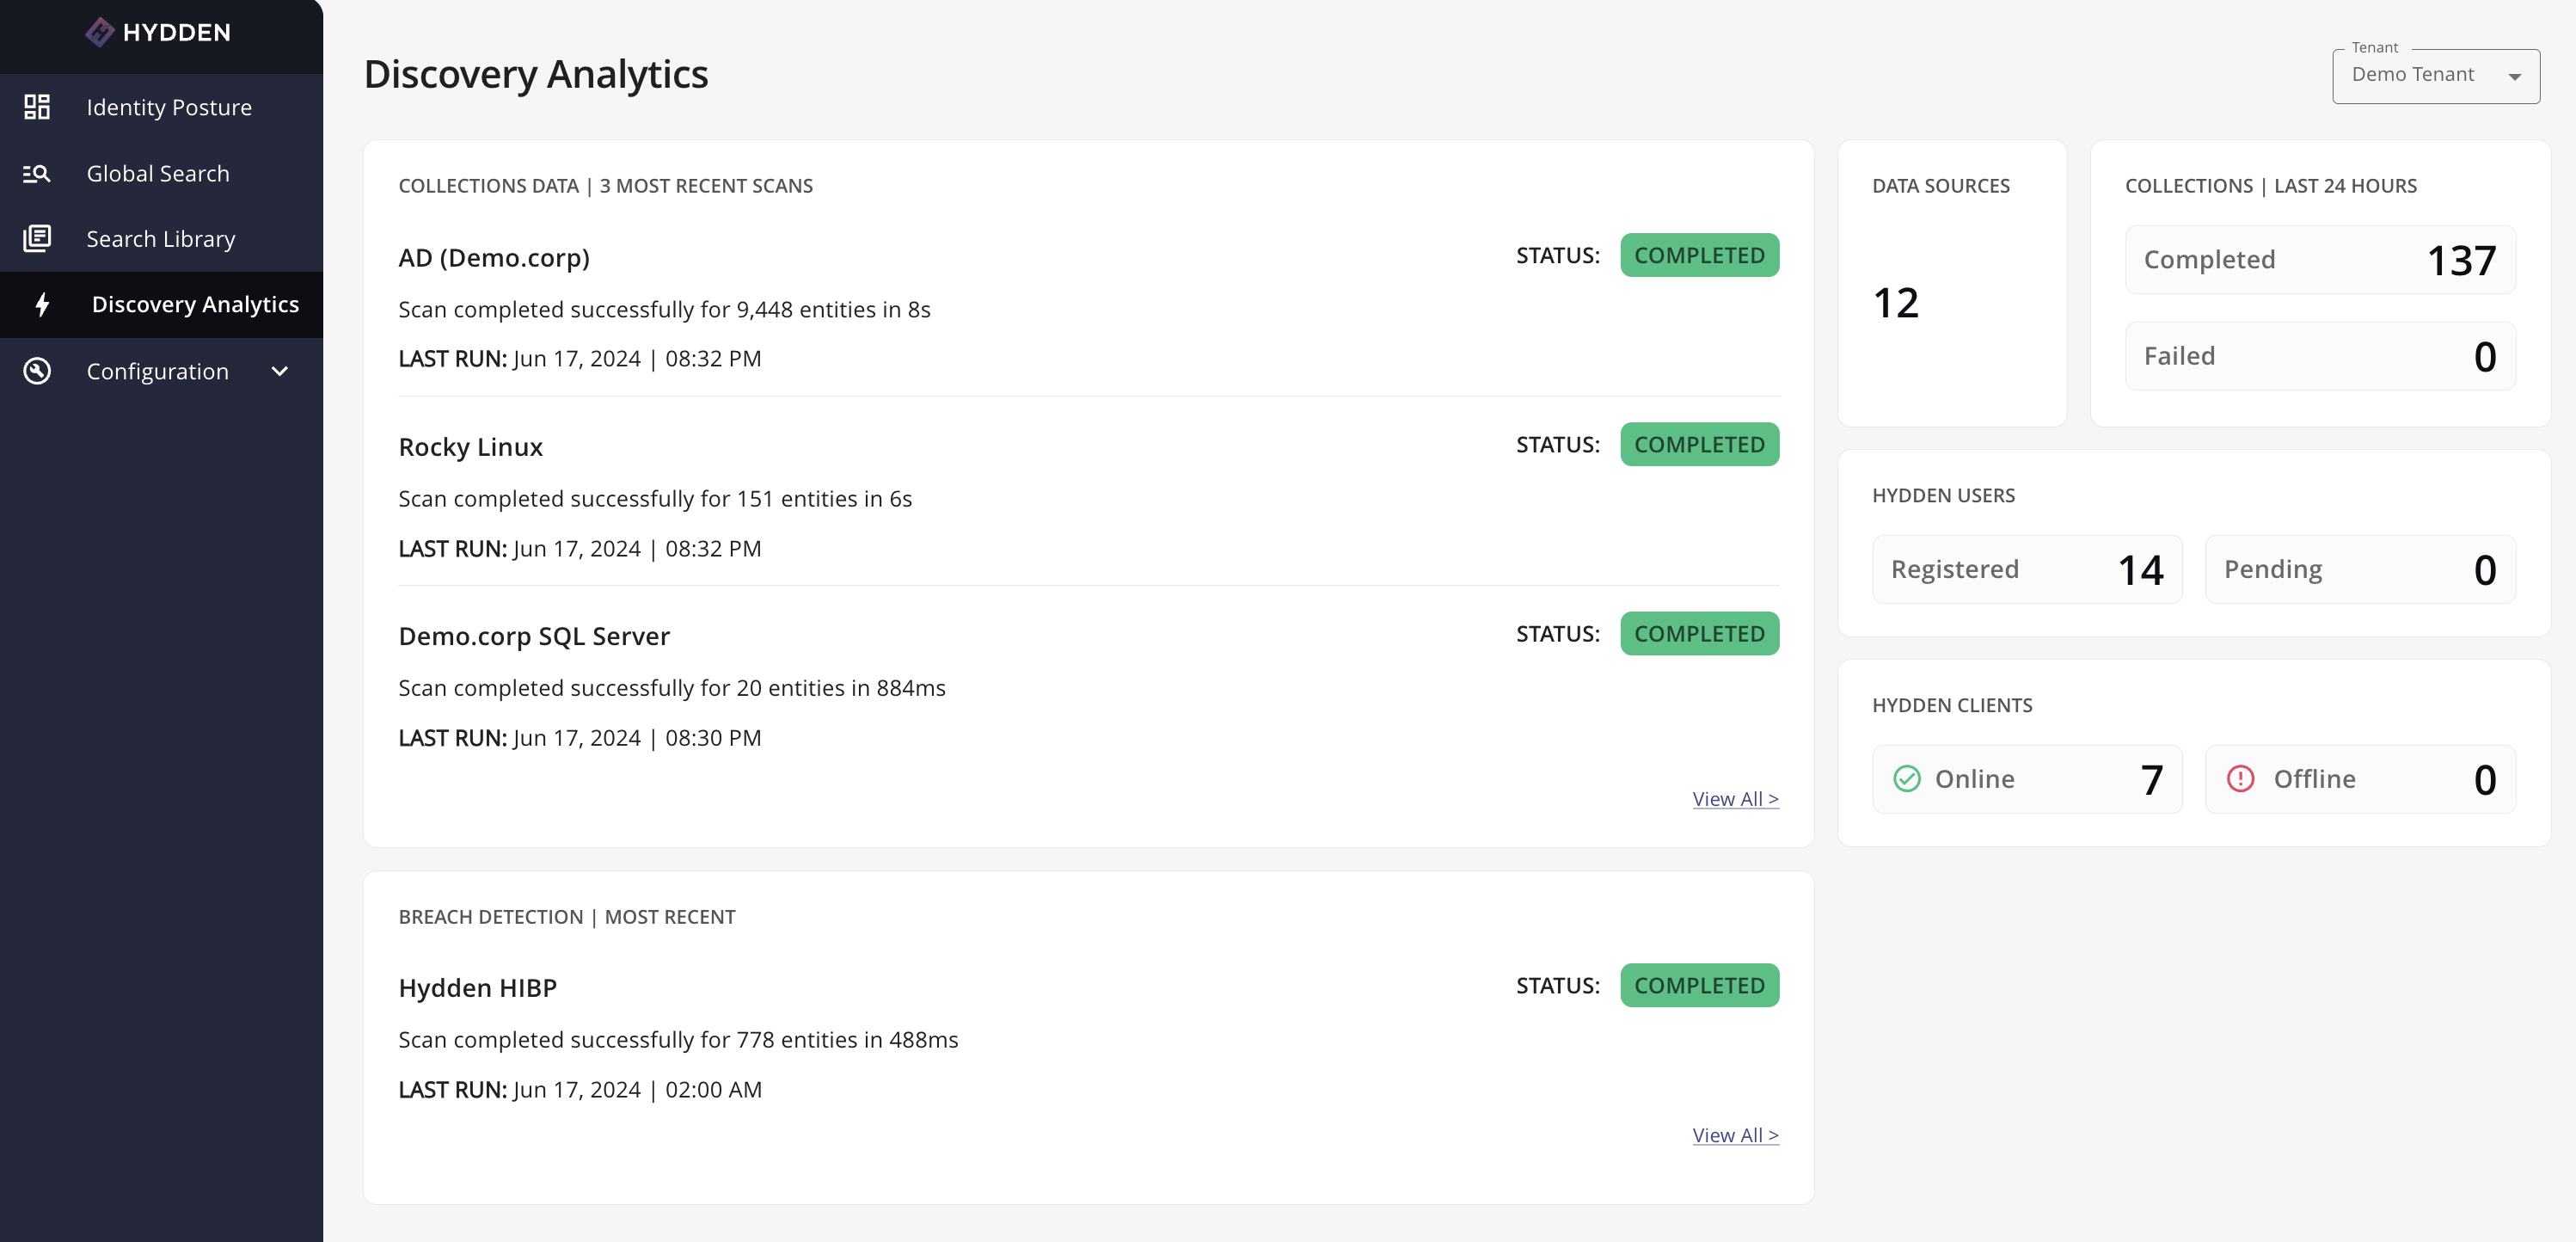Click the COMPLETED badge for Hydden HIBP
This screenshot has width=2576, height=1242.
[1699, 985]
